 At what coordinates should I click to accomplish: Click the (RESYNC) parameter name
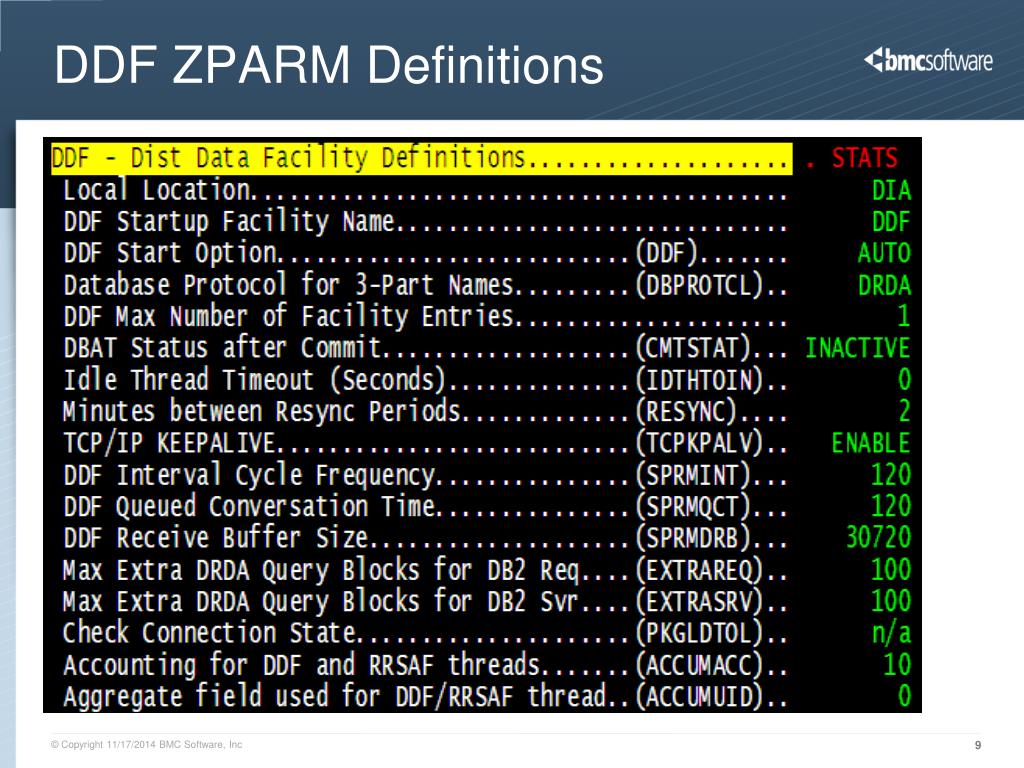(686, 411)
